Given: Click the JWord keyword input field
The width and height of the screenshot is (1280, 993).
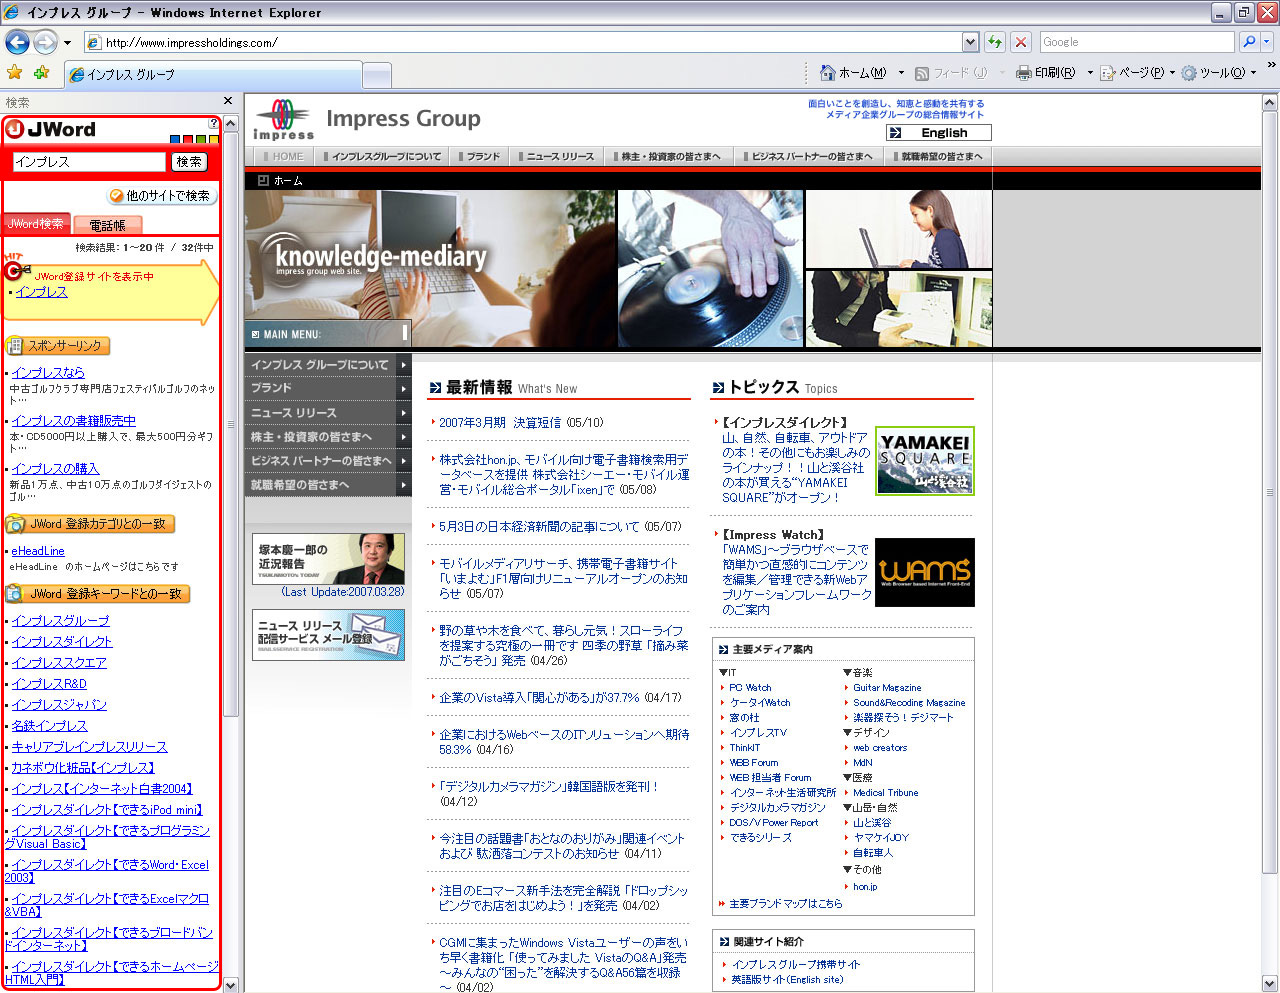Looking at the screenshot, I should click(89, 162).
